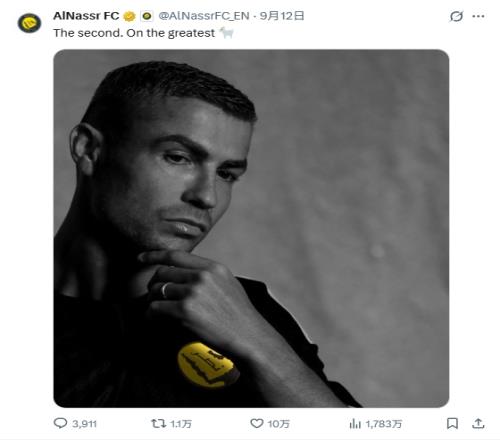Bookmark this post
Image resolution: width=500 pixels, height=440 pixels.
click(452, 423)
